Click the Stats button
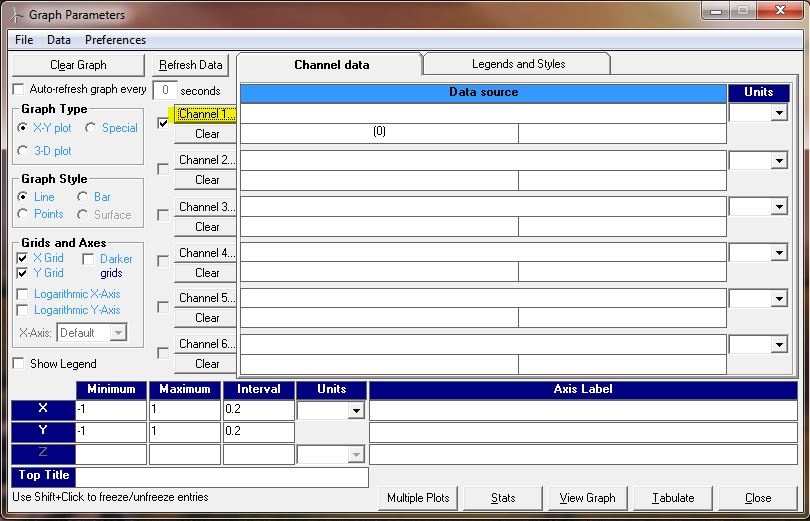Image resolution: width=810 pixels, height=521 pixels. click(x=503, y=498)
